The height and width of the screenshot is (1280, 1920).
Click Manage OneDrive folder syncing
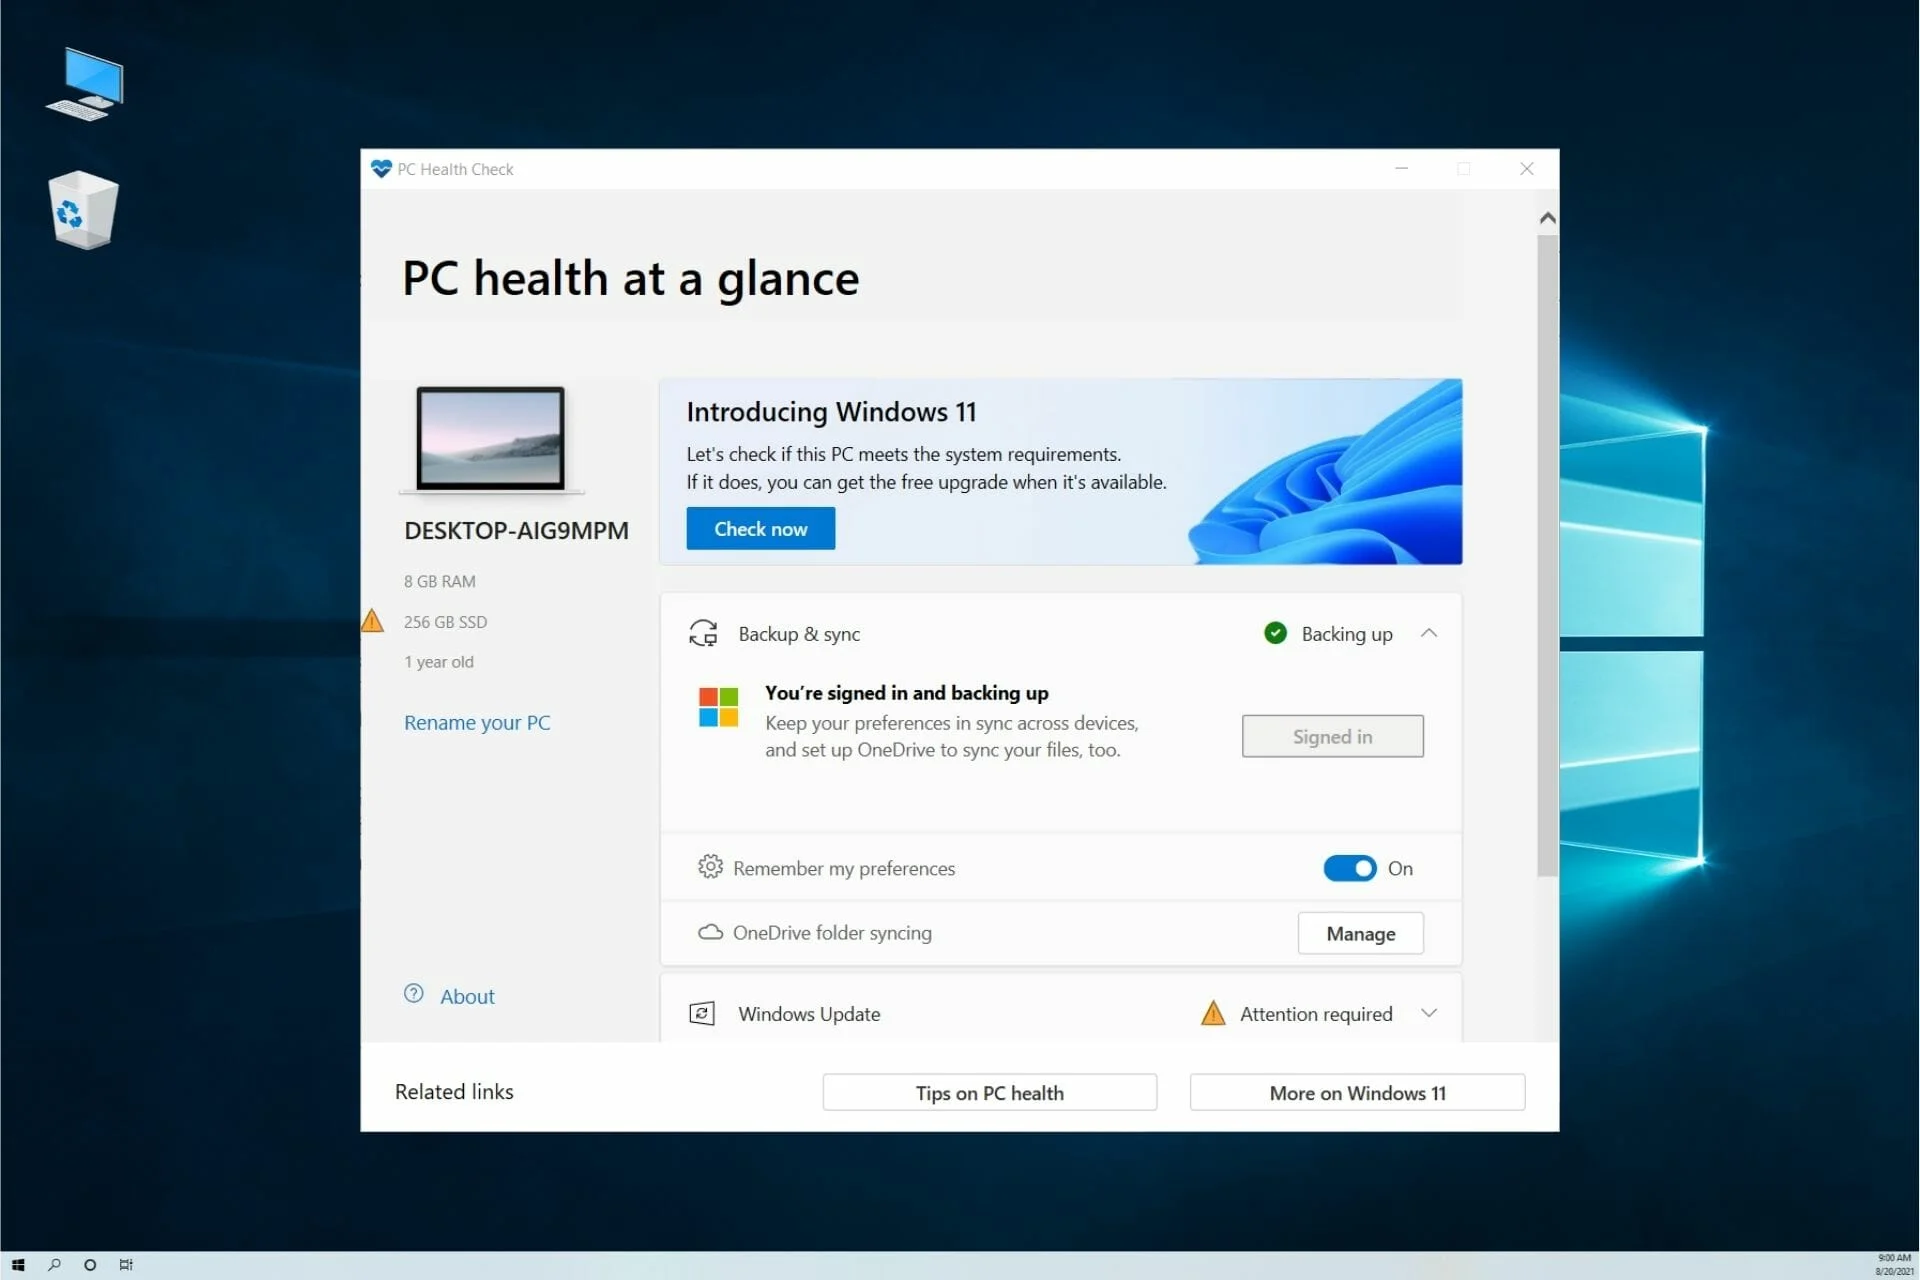[x=1359, y=931]
